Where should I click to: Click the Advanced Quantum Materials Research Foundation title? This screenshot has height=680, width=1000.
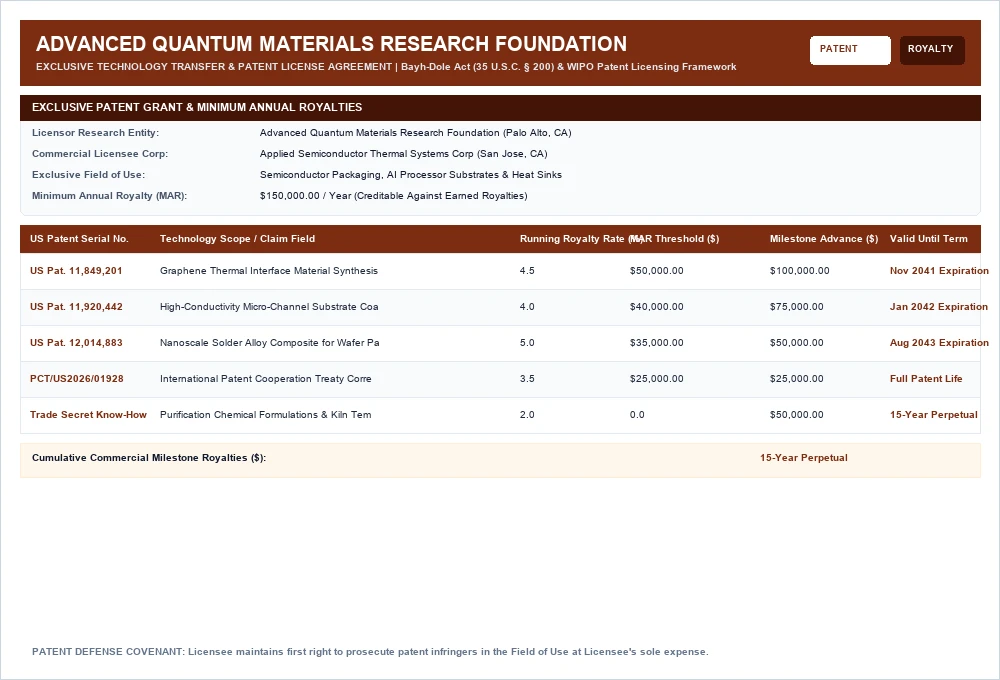[331, 43]
